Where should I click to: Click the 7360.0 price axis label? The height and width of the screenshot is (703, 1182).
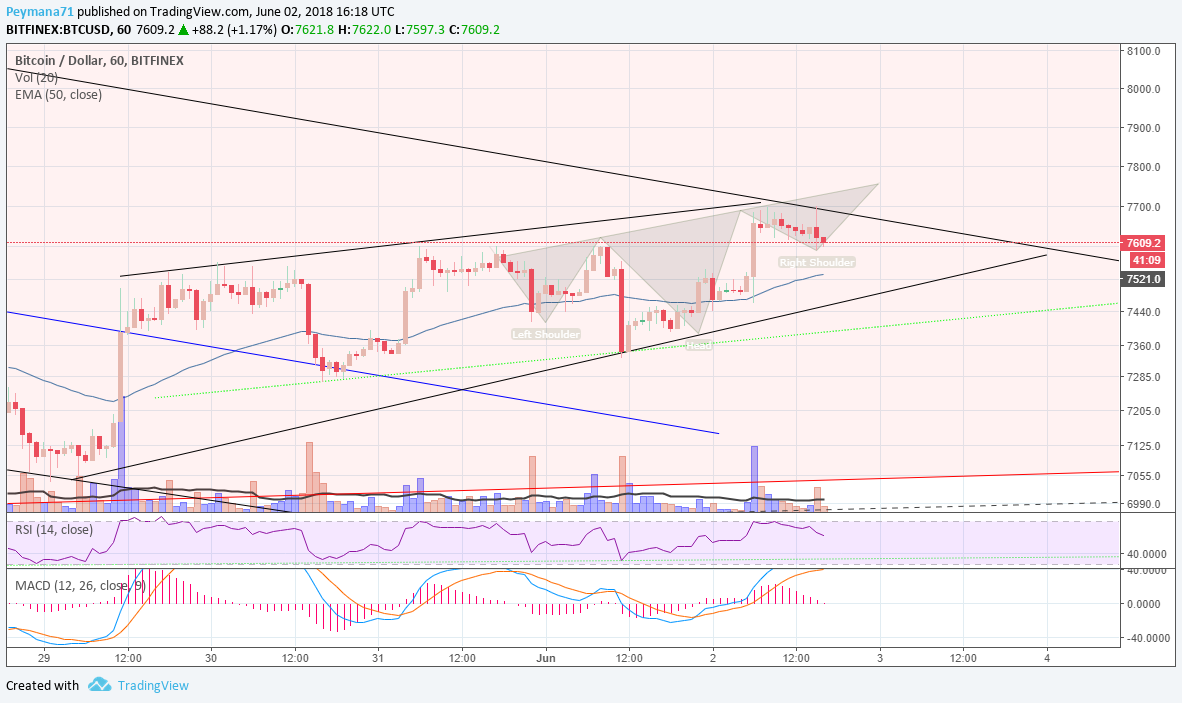pyautogui.click(x=1143, y=347)
